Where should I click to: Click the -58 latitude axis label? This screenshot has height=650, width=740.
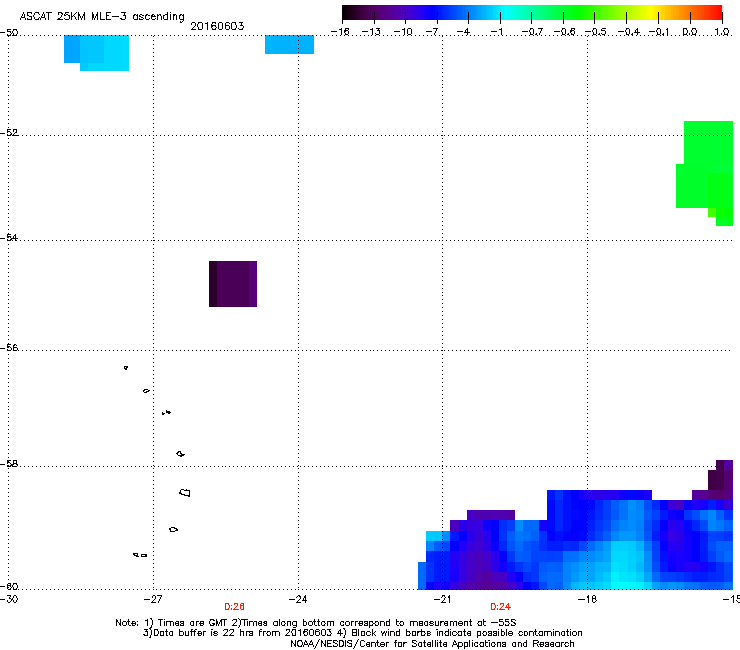point(9,464)
